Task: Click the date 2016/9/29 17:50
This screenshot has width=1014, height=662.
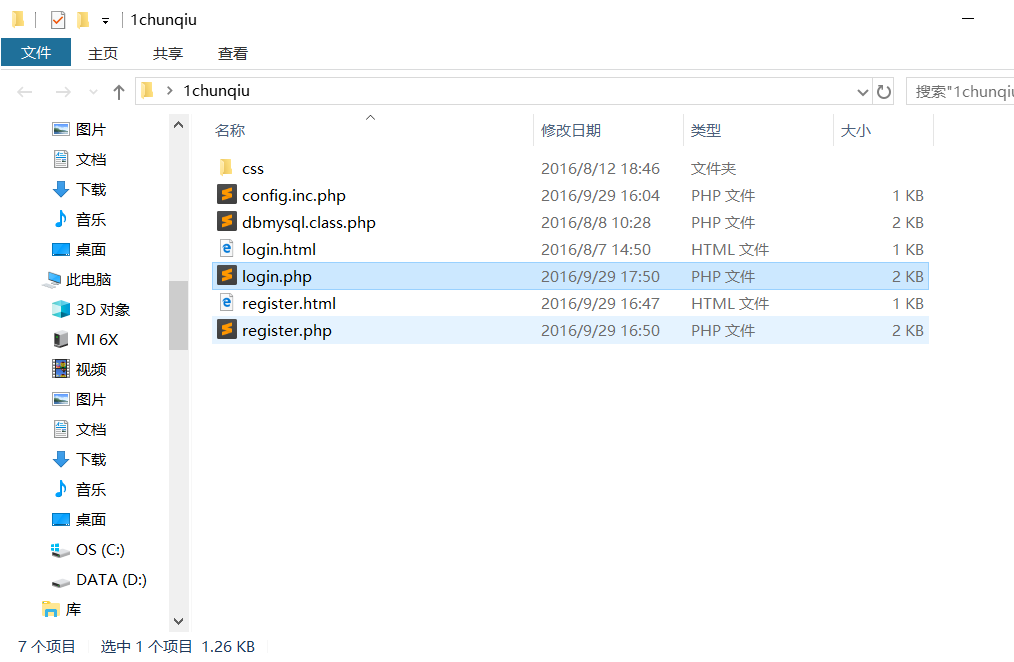Action: (x=600, y=277)
